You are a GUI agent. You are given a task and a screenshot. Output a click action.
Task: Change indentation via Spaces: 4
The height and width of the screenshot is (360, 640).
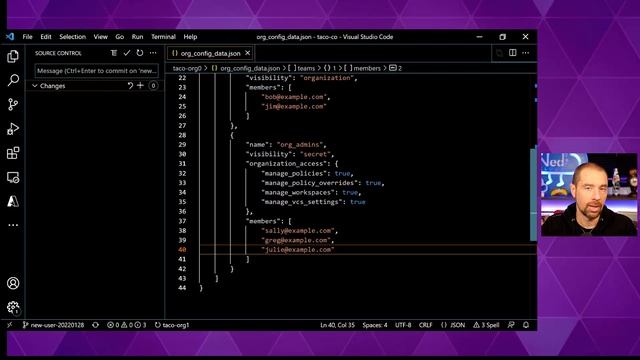coord(375,325)
